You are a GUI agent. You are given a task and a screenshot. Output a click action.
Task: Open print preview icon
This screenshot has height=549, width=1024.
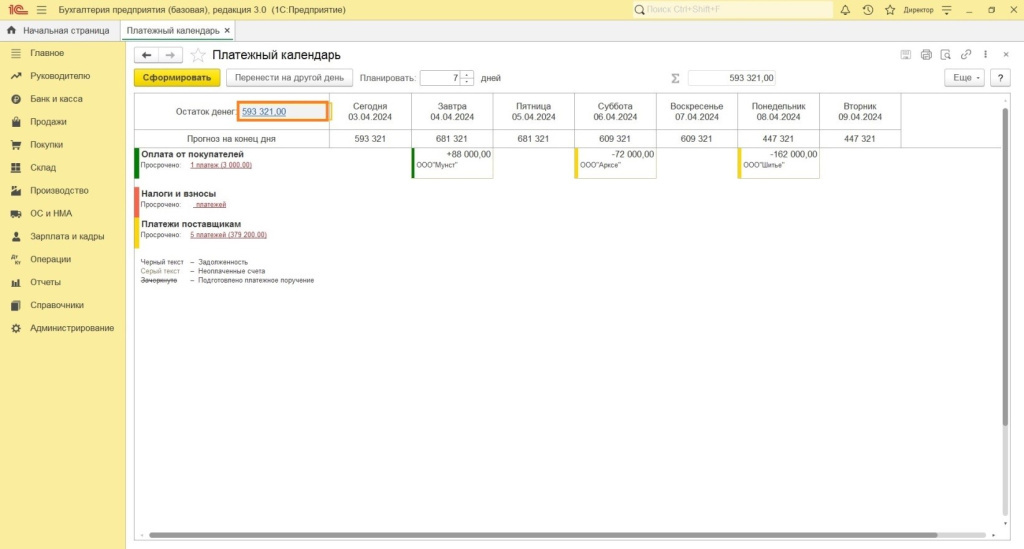946,54
